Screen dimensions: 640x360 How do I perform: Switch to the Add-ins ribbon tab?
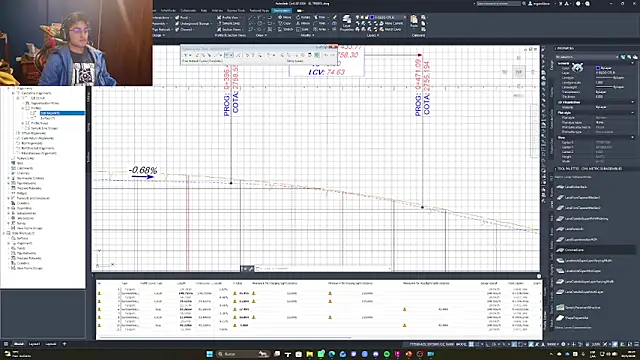tap(217, 10)
